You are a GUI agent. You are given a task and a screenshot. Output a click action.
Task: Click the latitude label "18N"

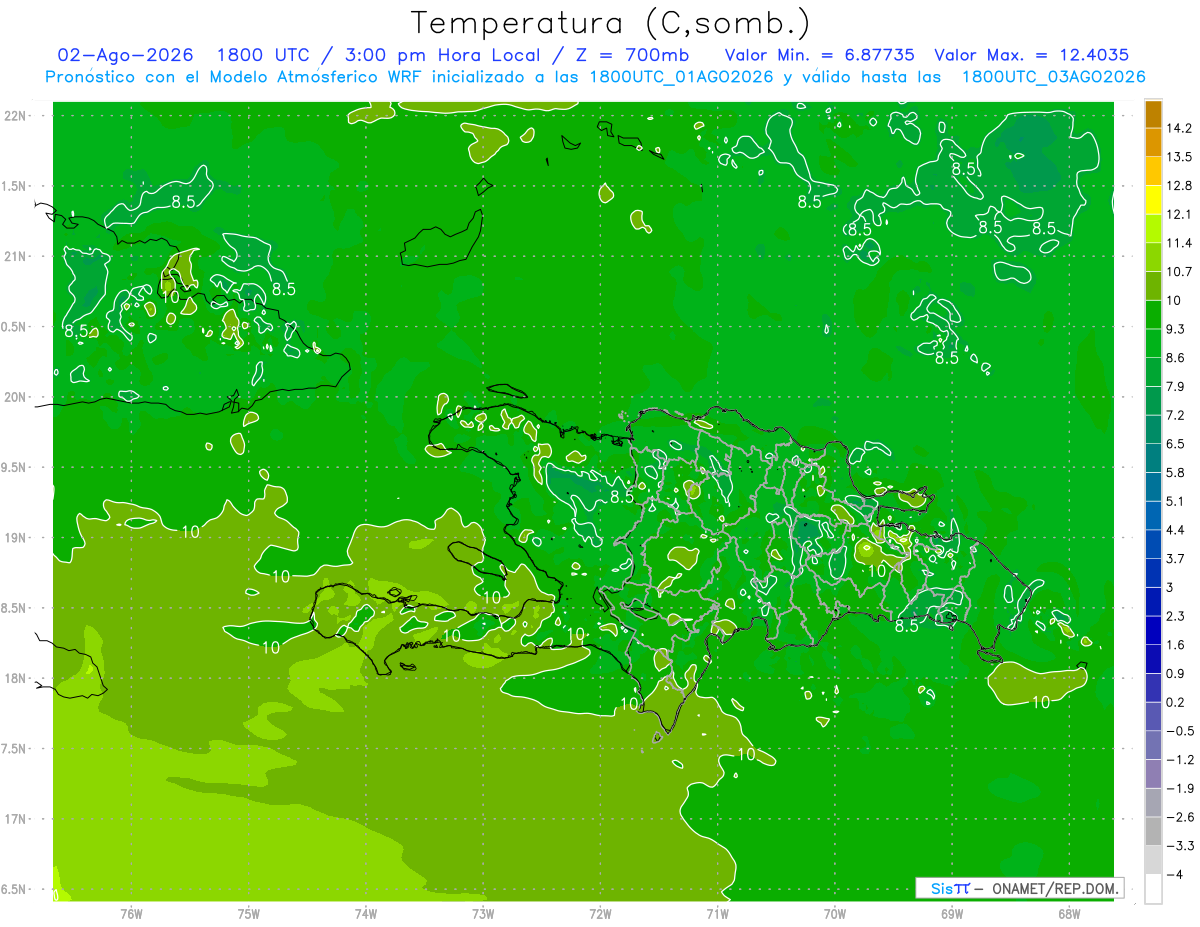point(15,678)
